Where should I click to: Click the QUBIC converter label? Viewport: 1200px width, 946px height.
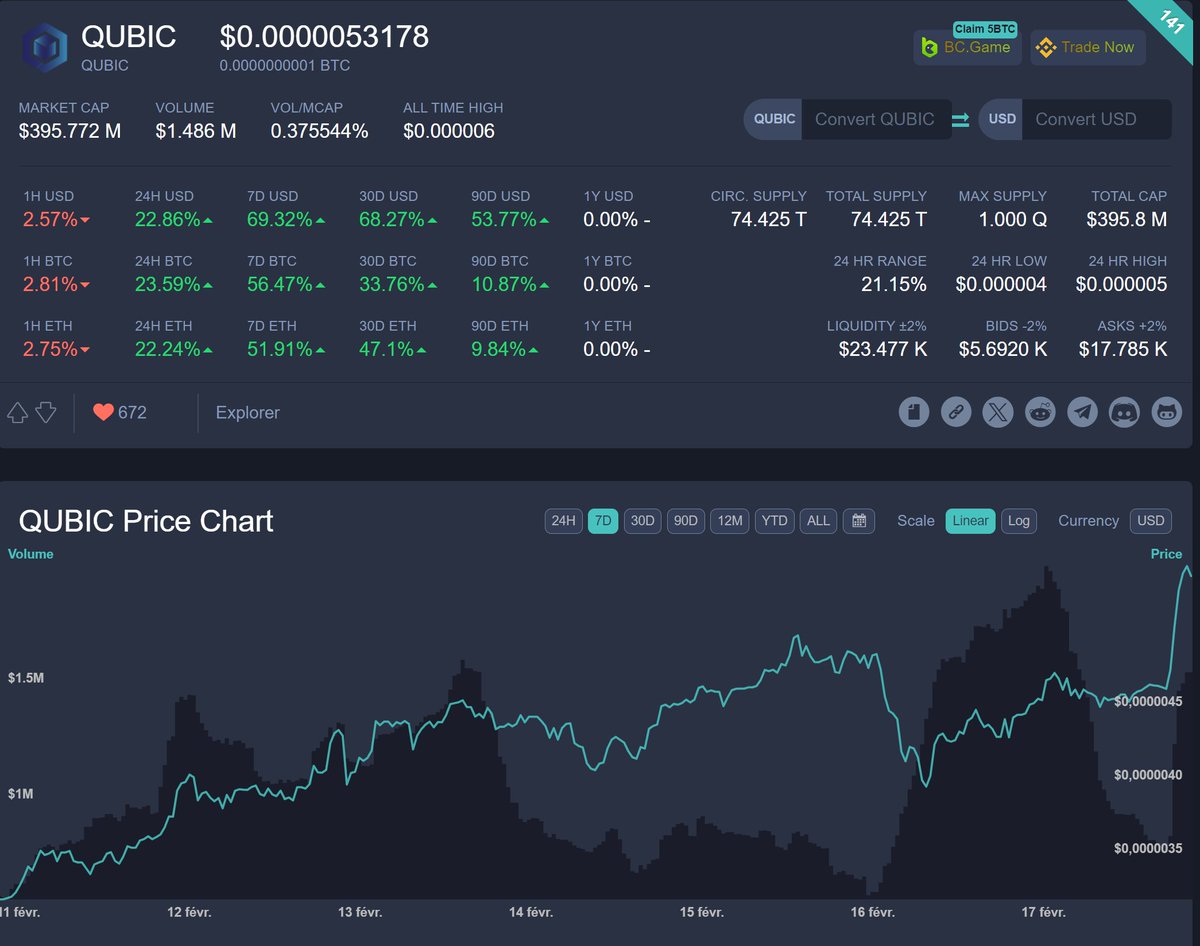point(774,119)
